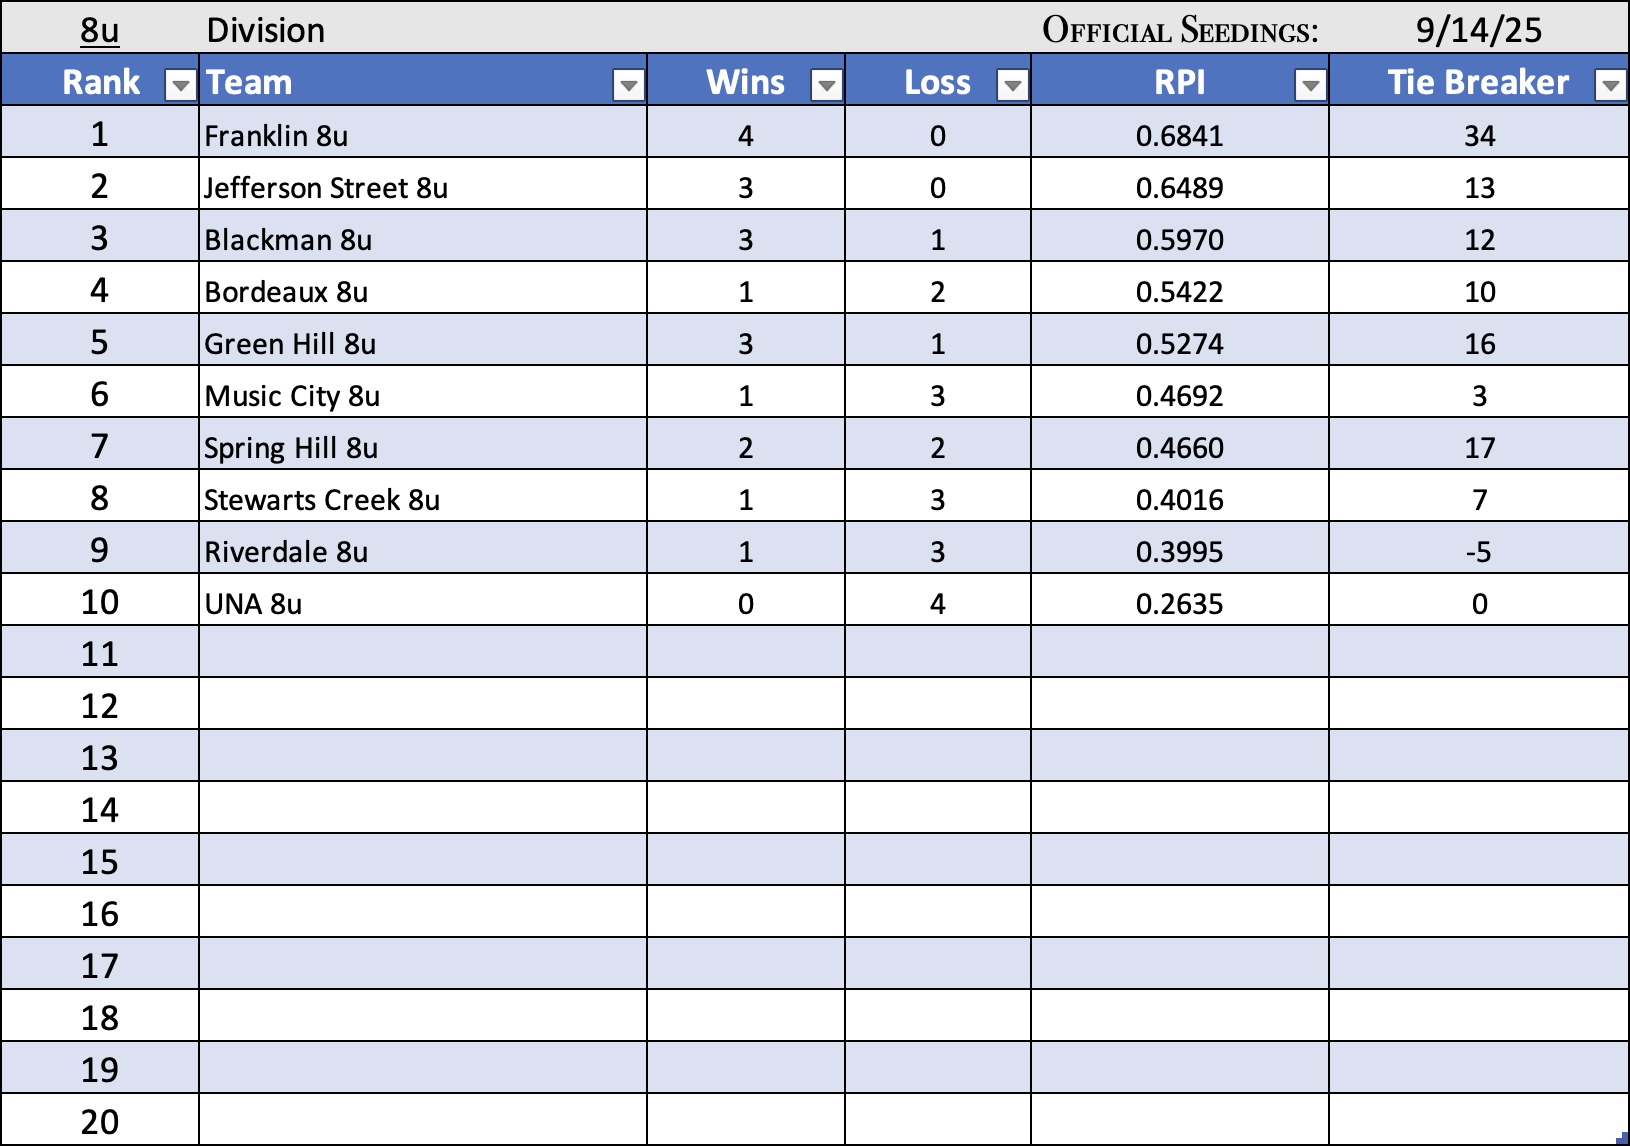Image resolution: width=1630 pixels, height=1146 pixels.
Task: Select rank number 20 cell
Action: 100,1121
